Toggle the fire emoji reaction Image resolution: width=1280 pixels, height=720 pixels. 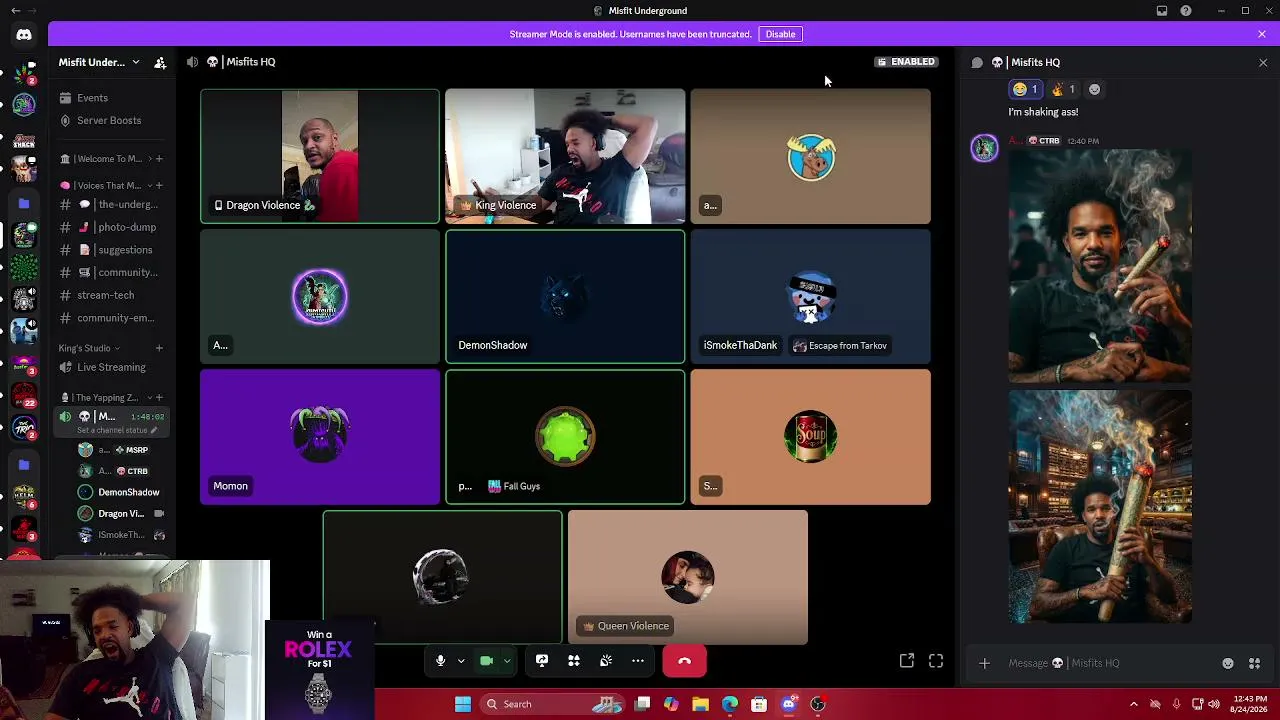click(1063, 89)
